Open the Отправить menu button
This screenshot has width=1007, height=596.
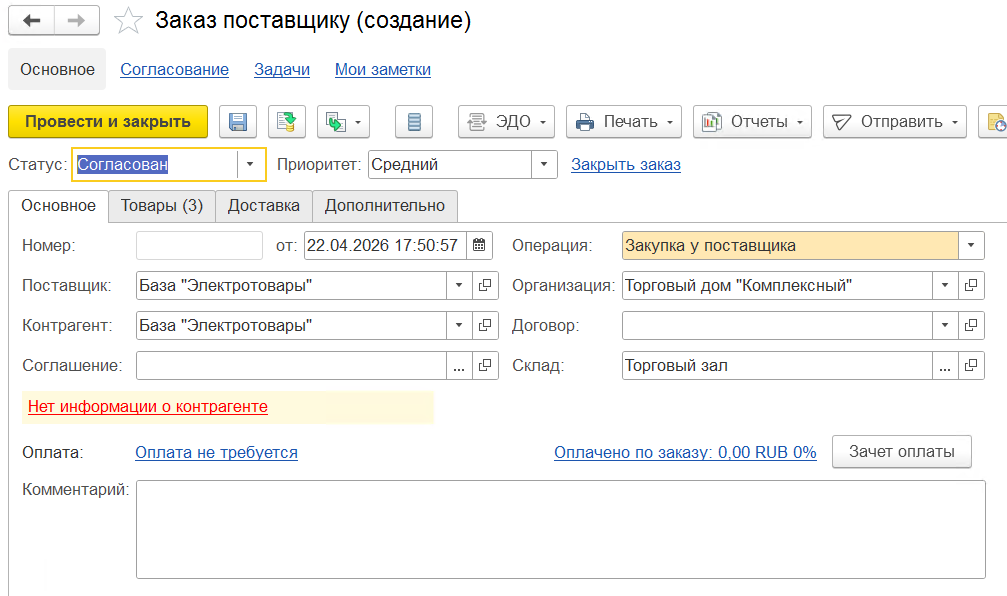click(895, 121)
